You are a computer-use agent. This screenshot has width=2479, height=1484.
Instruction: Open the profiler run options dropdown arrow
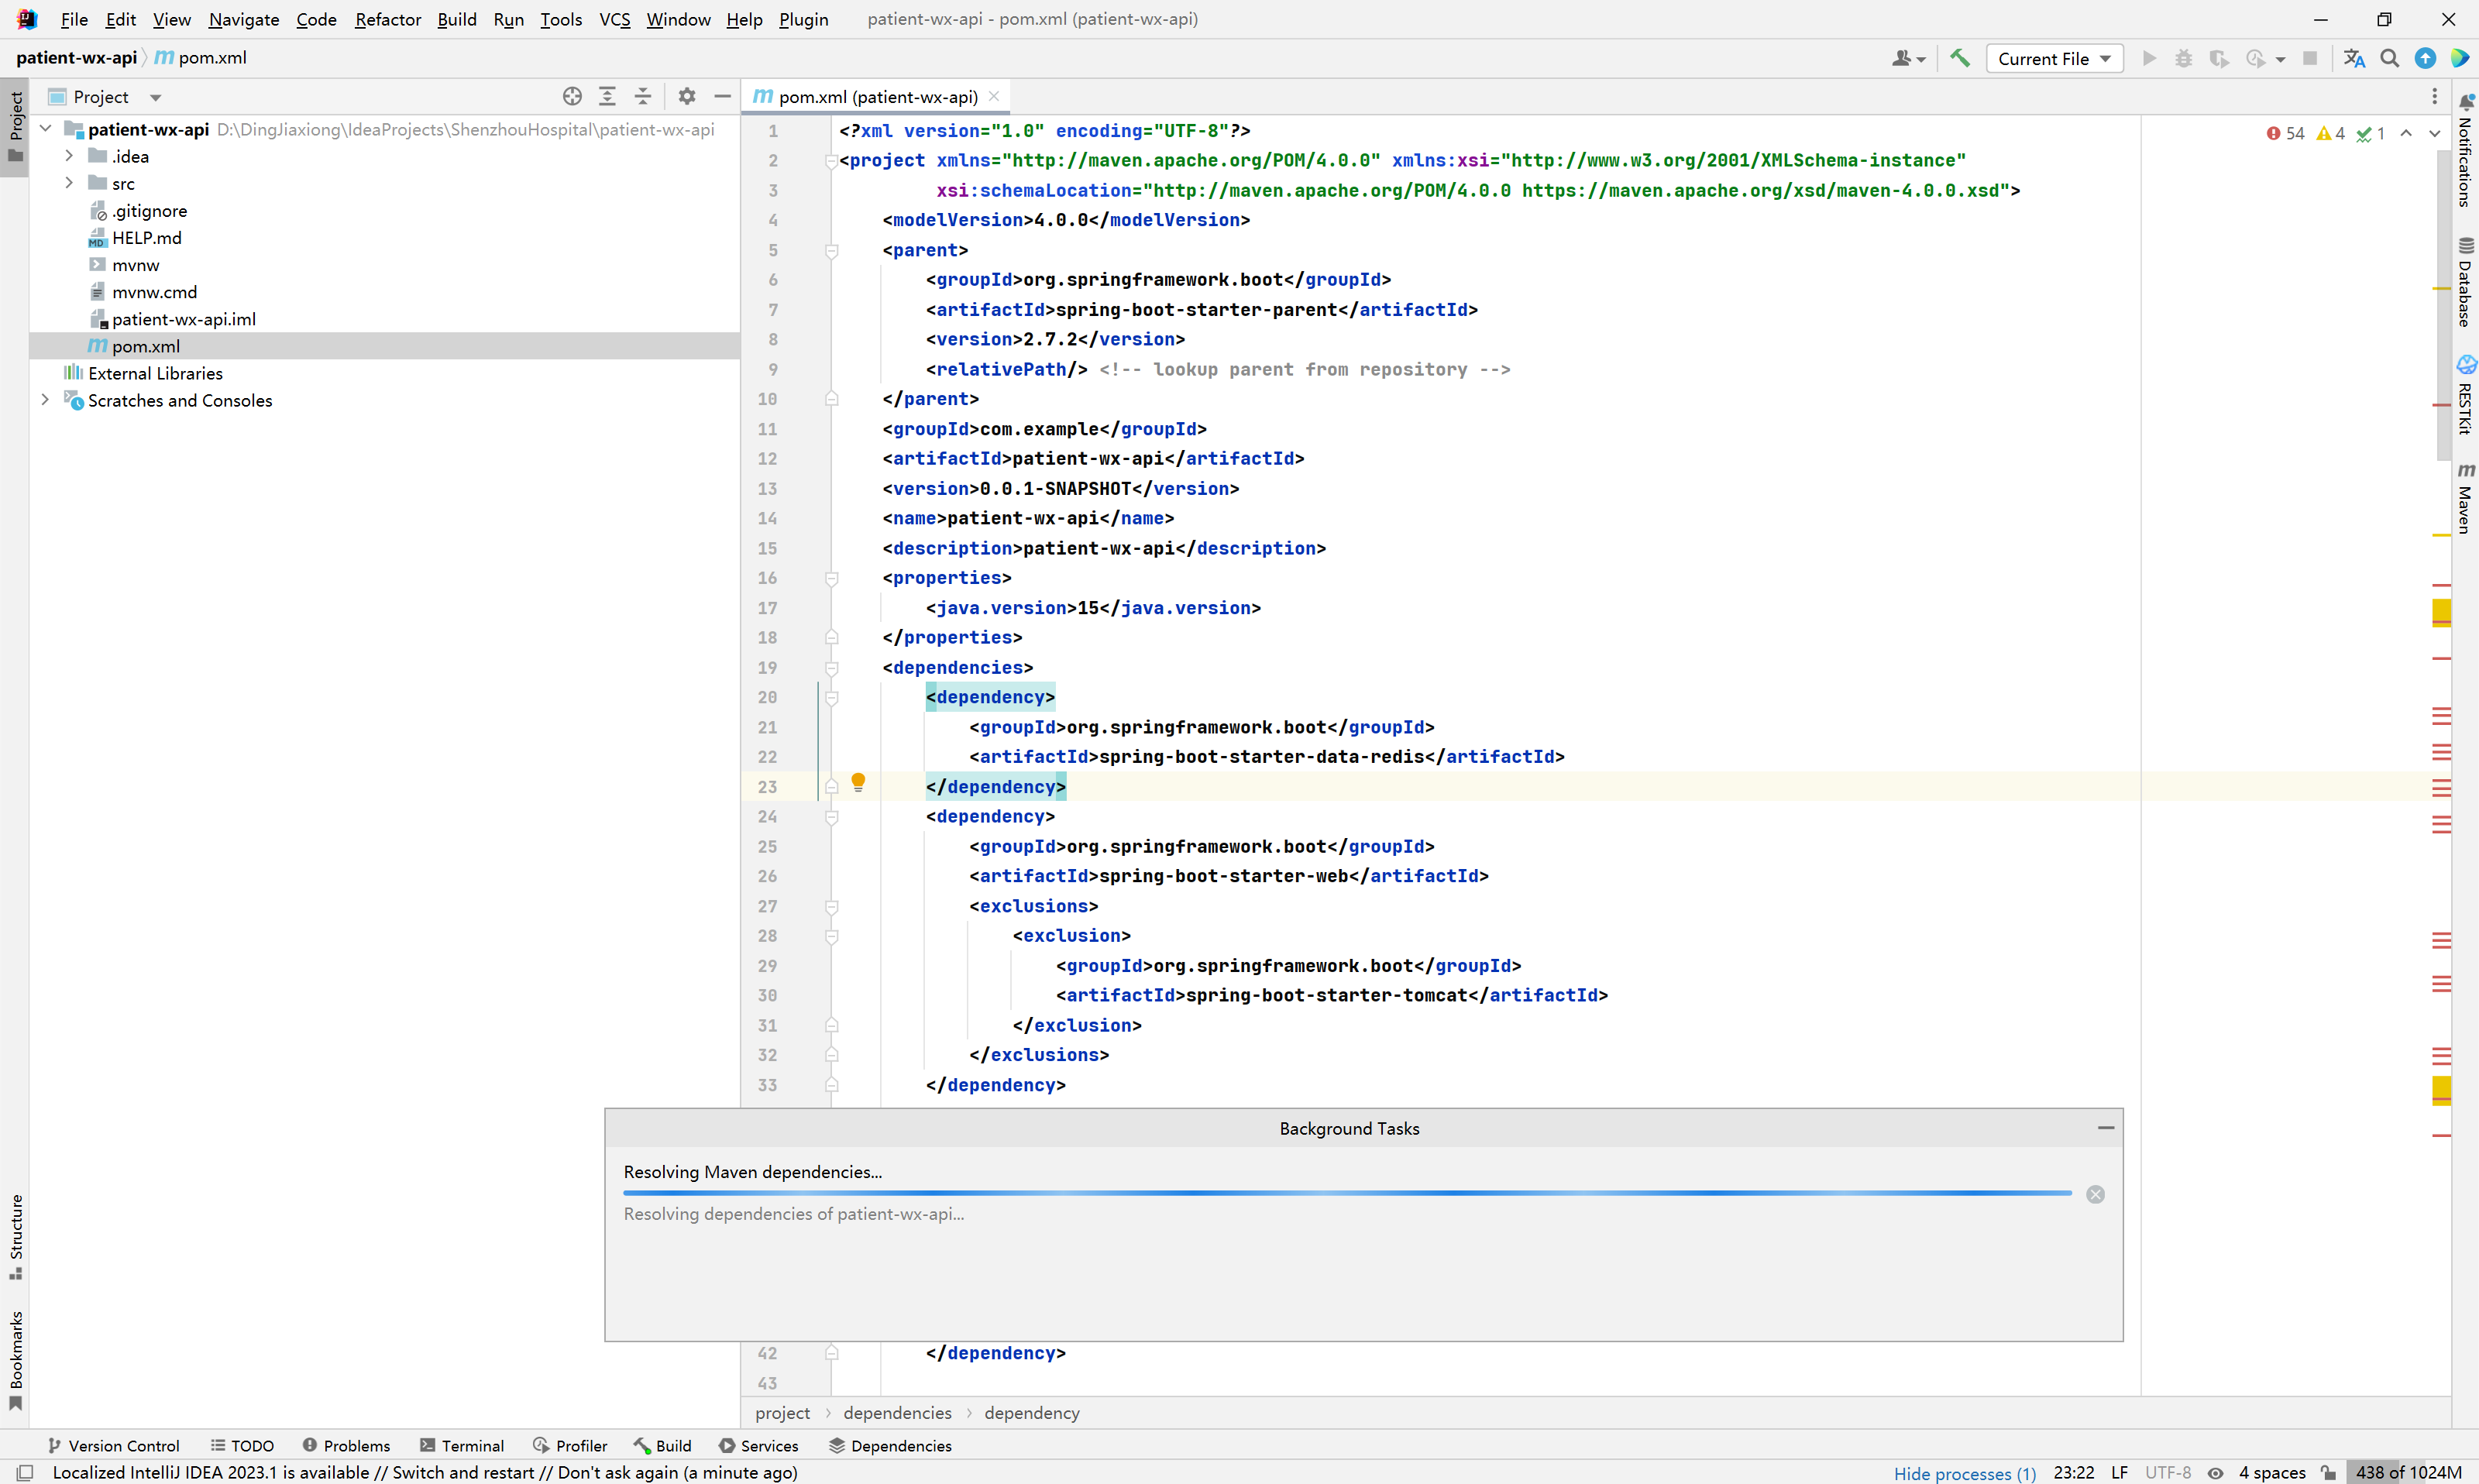(x=2280, y=59)
